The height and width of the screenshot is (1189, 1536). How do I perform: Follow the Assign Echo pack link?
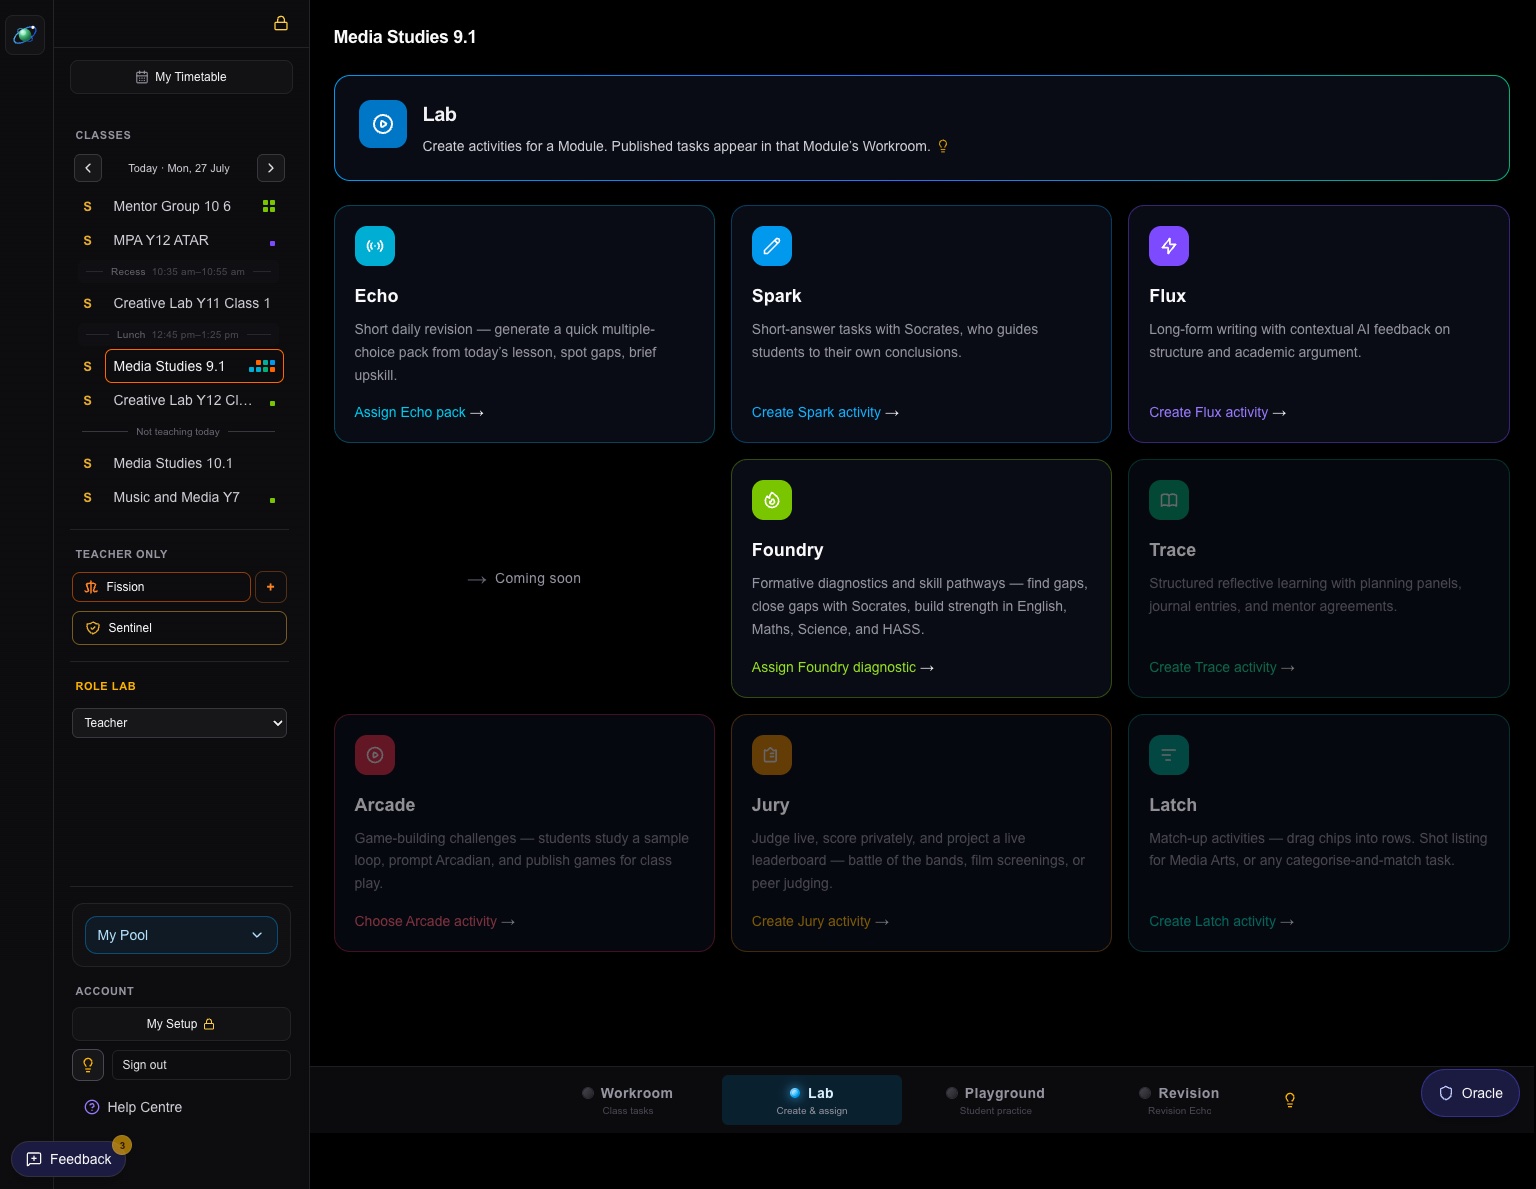[x=419, y=412]
